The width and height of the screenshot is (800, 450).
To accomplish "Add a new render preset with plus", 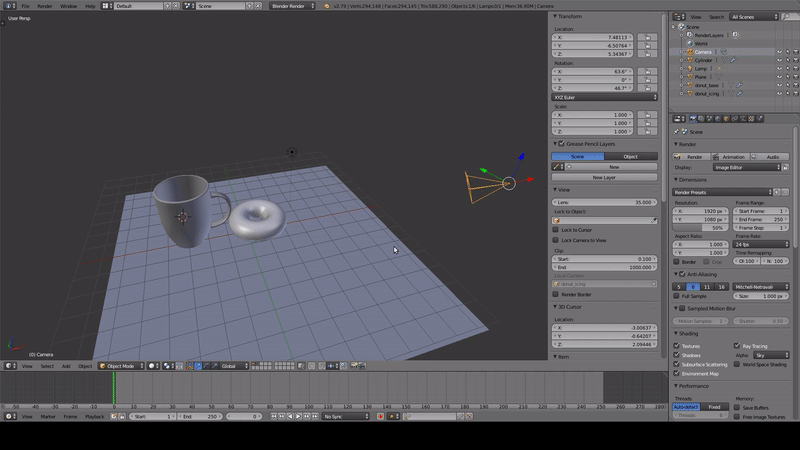I will click(x=775, y=191).
